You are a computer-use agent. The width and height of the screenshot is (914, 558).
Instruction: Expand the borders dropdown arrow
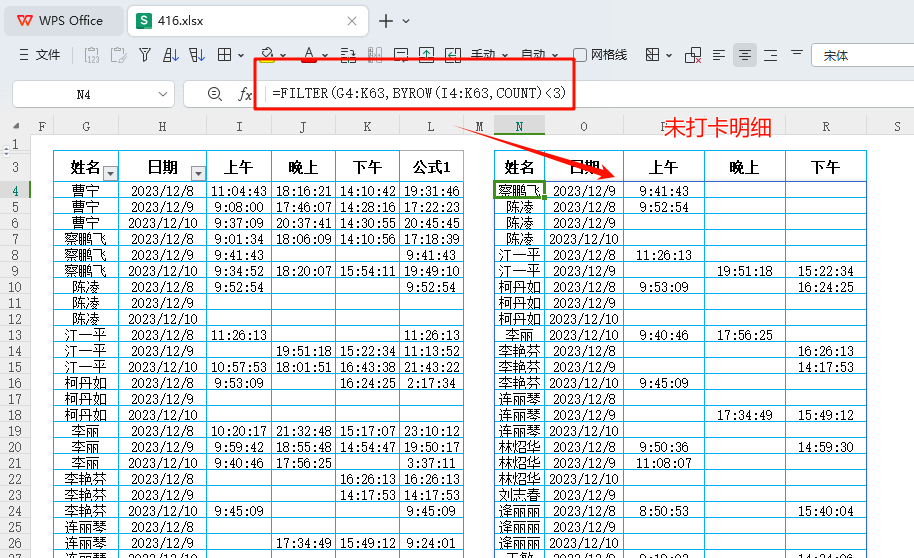pyautogui.click(x=241, y=55)
